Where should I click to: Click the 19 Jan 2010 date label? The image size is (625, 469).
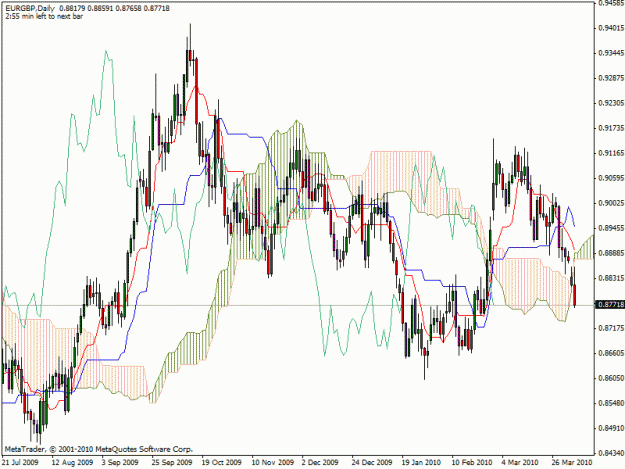click(421, 463)
